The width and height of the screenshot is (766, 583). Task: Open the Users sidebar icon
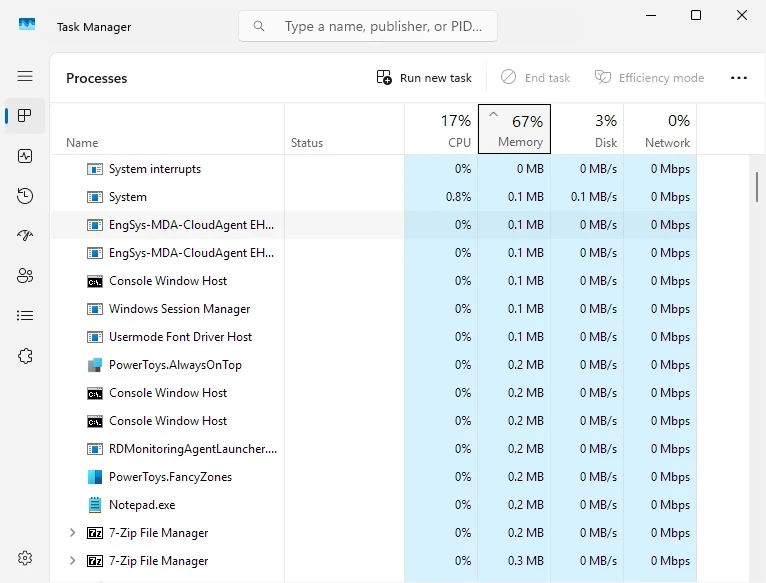click(x=25, y=276)
